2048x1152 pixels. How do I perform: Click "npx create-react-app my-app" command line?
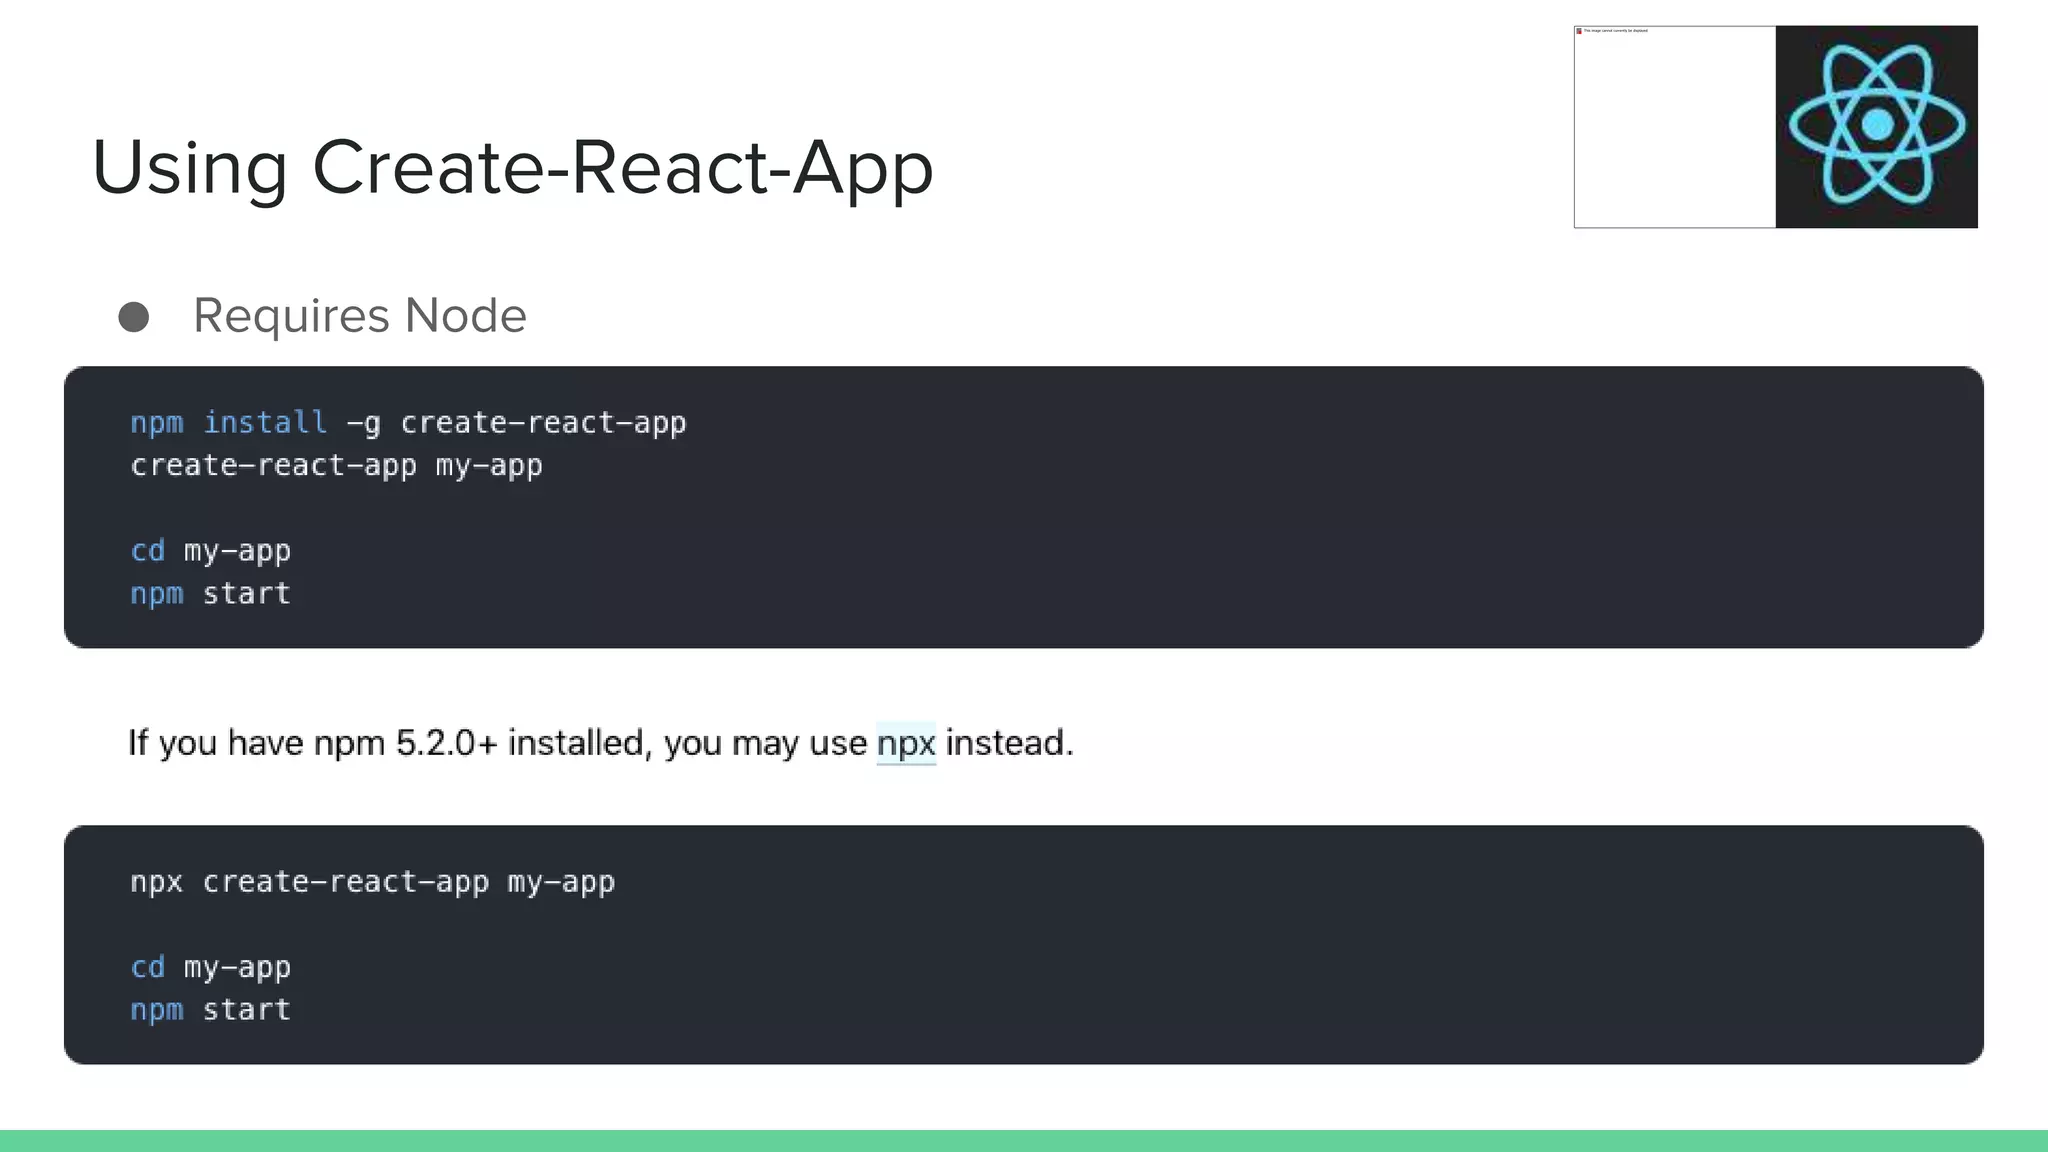click(x=372, y=882)
